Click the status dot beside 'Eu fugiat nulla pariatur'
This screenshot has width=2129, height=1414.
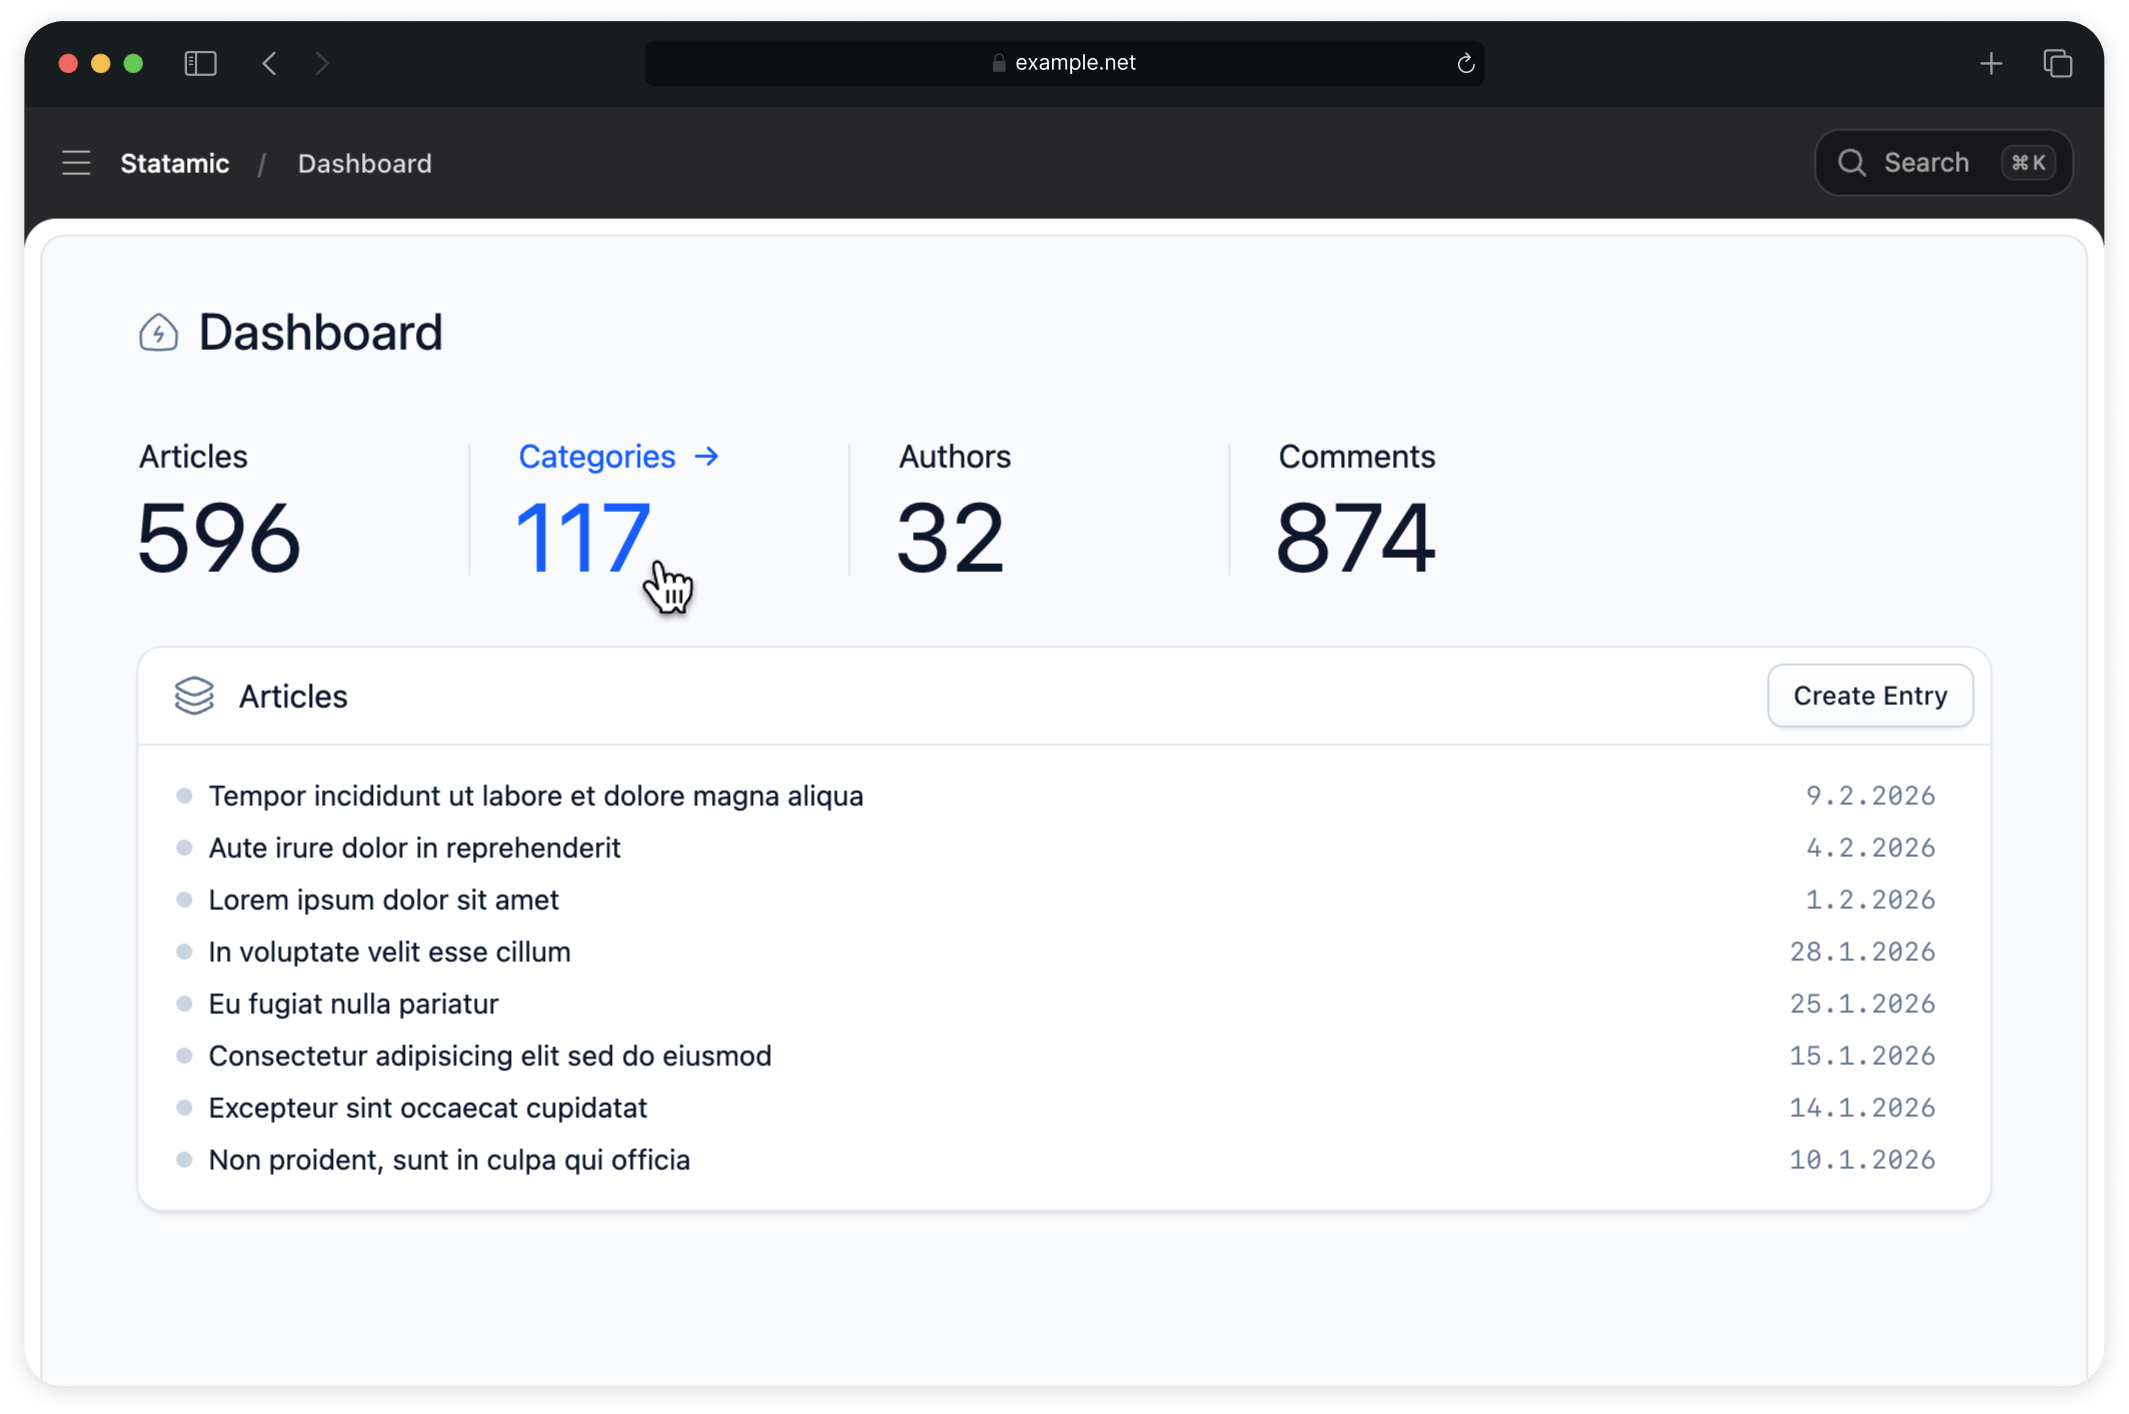click(x=184, y=1004)
